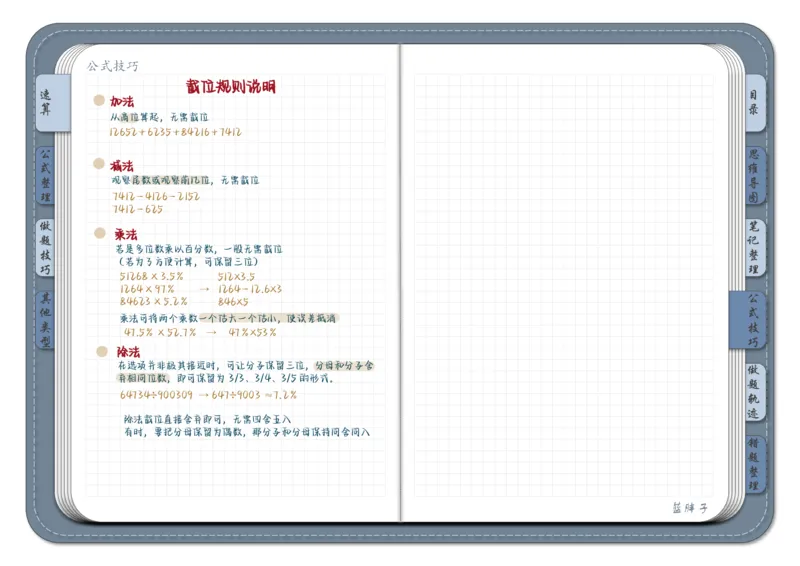Select the line 即可保留为3/3、3/4、3/5的形式
The width and height of the screenshot is (800, 566).
tap(255, 378)
